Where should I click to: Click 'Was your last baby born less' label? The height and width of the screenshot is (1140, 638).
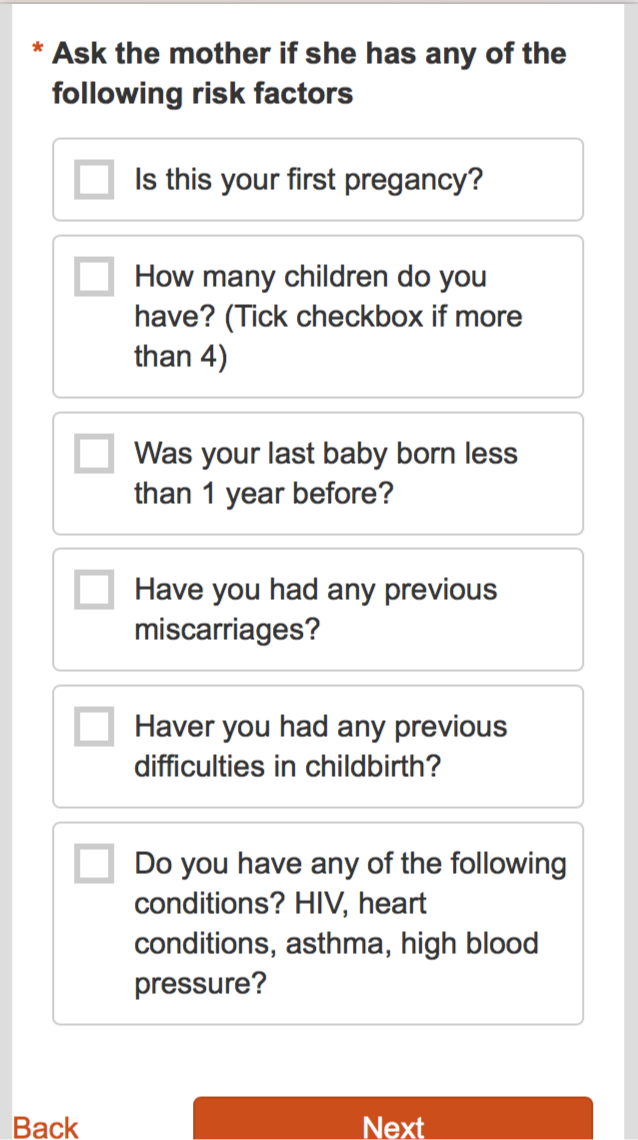click(x=326, y=454)
